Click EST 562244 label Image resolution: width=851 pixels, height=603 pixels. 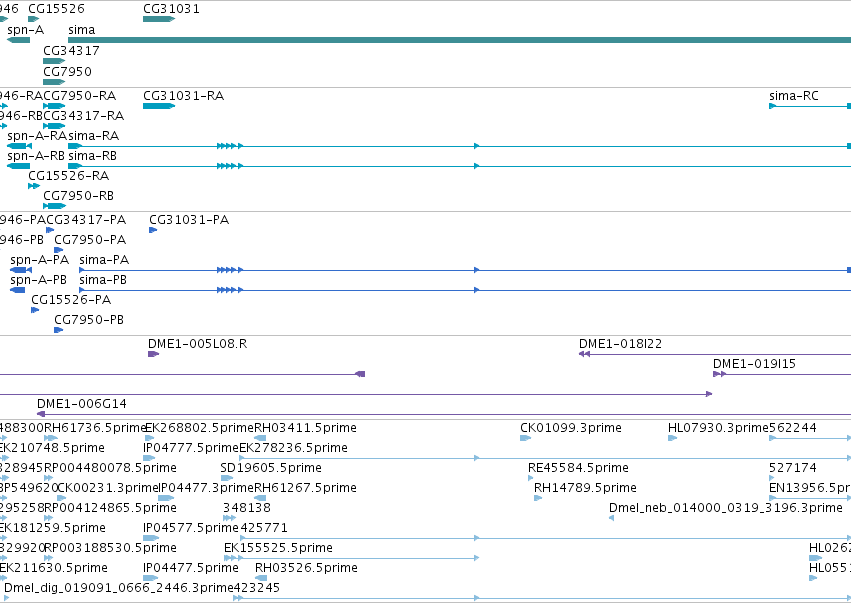tap(793, 428)
